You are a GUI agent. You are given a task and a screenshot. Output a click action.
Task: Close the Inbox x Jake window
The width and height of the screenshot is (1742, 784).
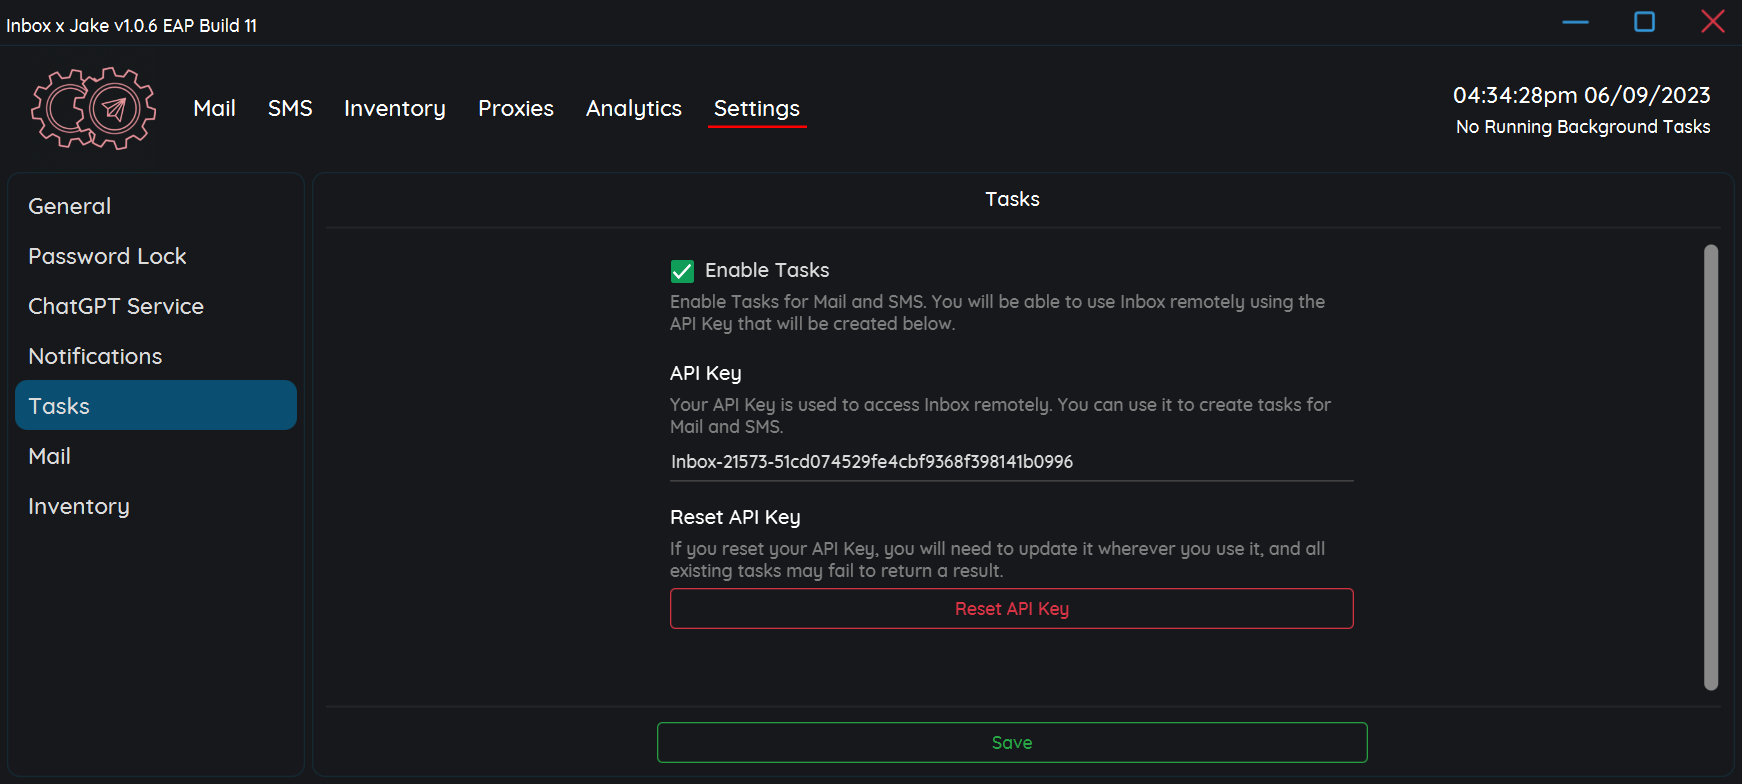coord(1712,22)
